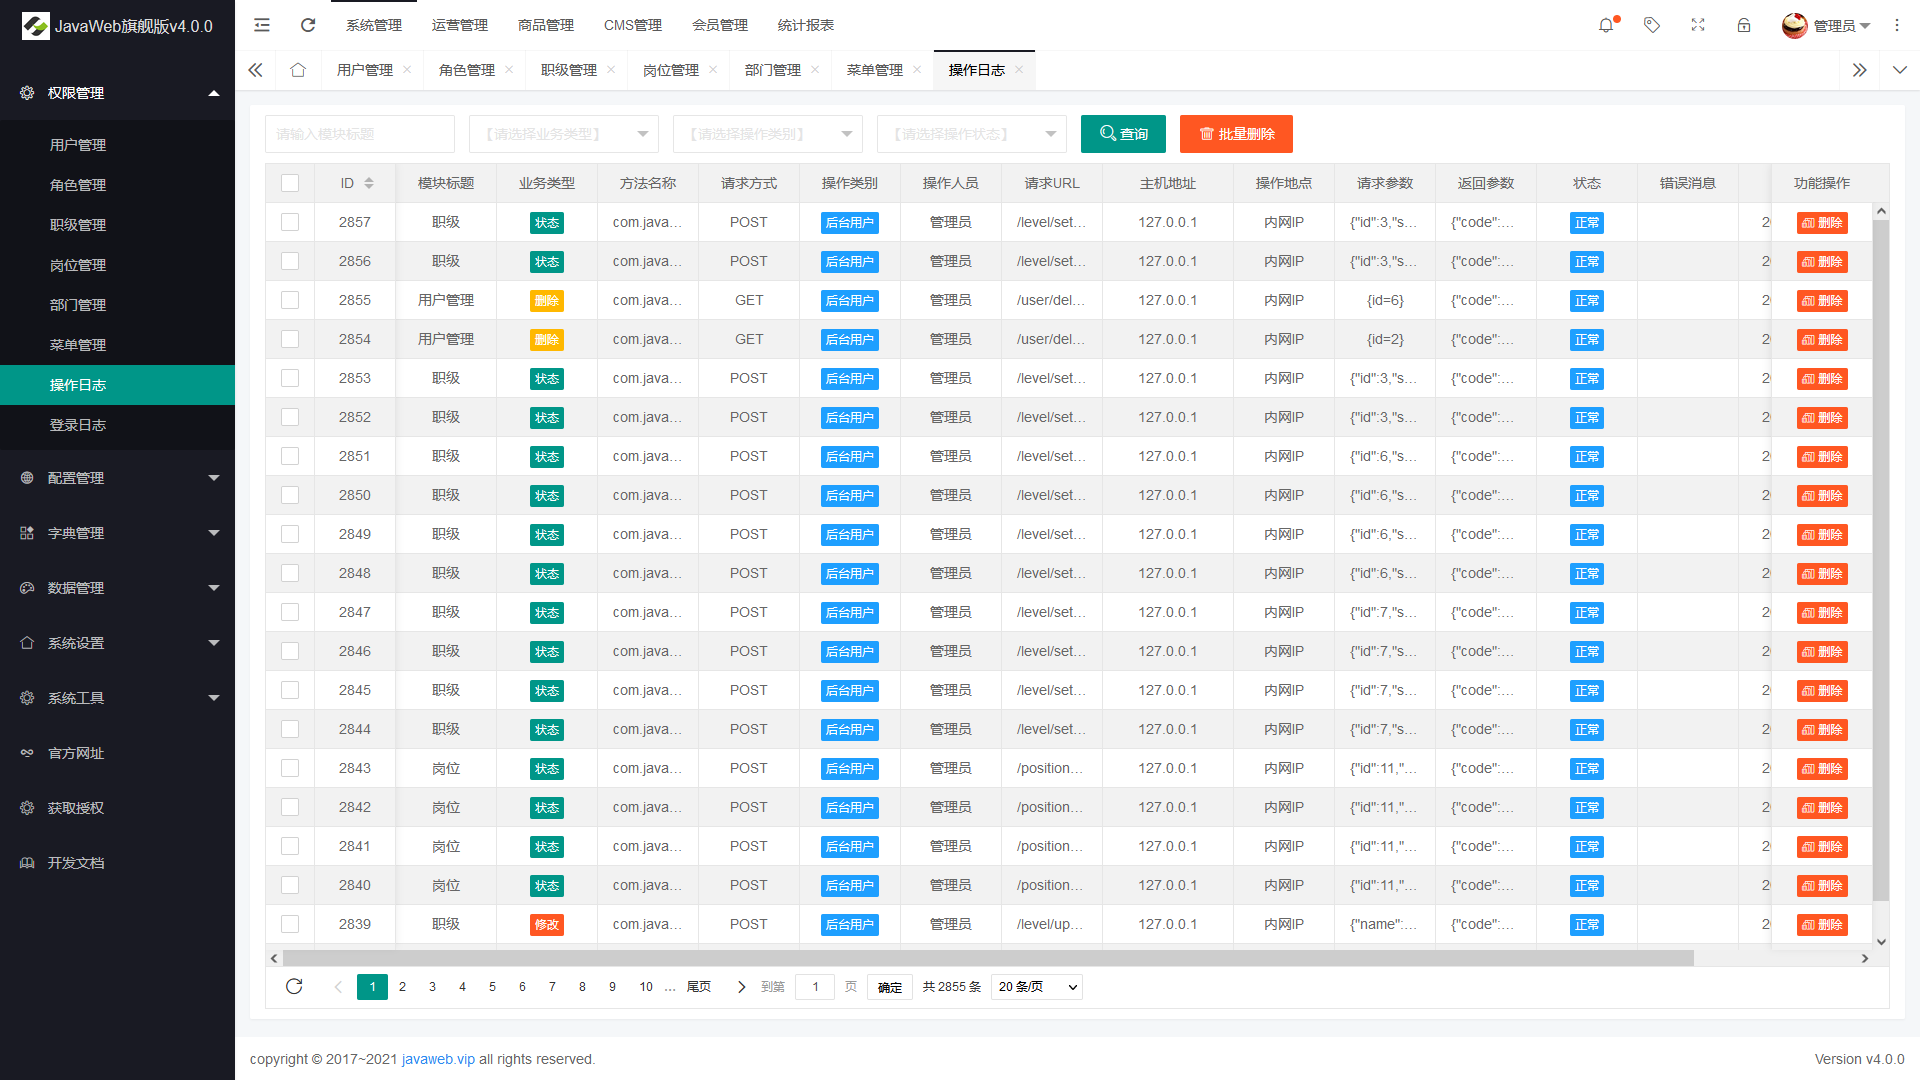Collapse the sidebar with the hamburger icon
Viewport: 1920px width, 1080px height.
(x=262, y=25)
